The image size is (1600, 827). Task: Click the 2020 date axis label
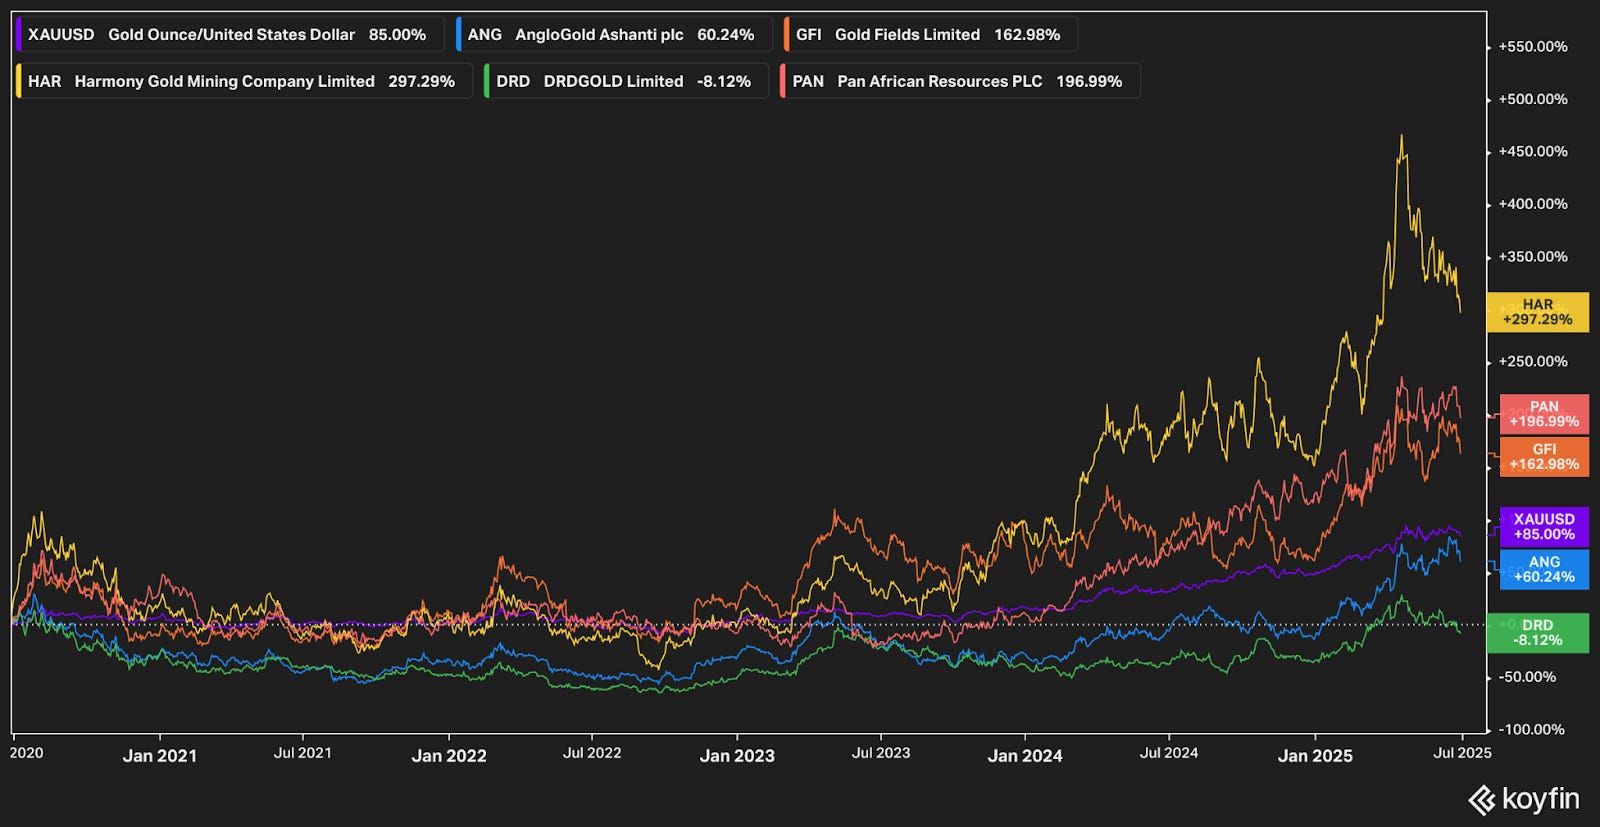click(x=27, y=753)
